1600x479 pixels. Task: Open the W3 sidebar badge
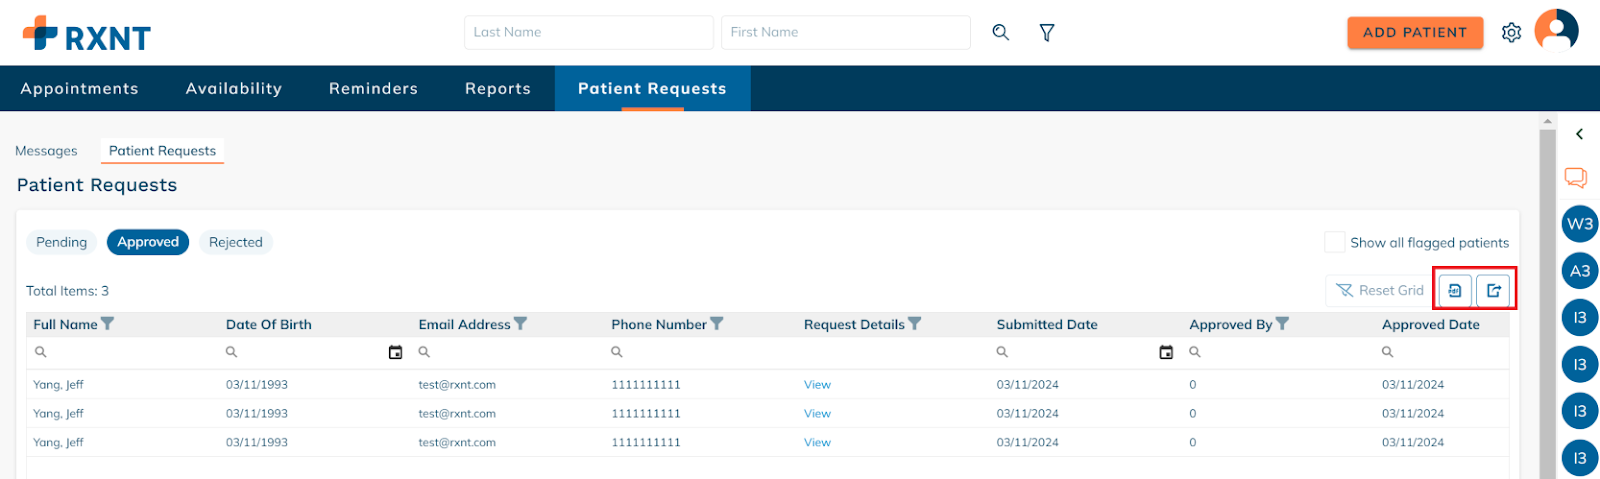point(1580,224)
